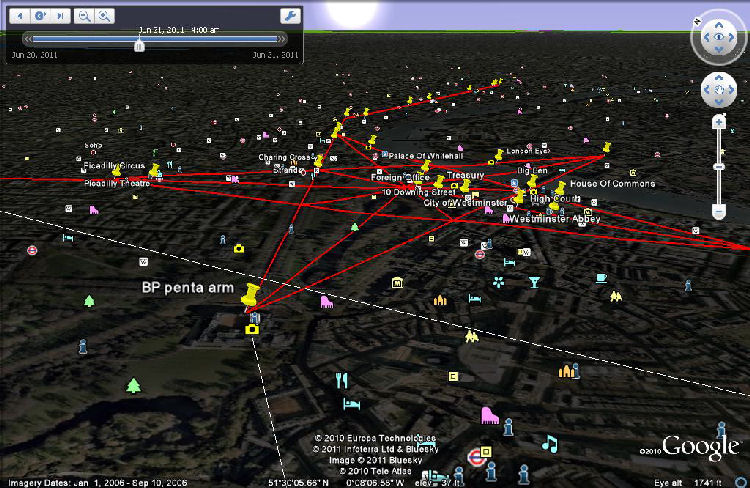Move up using the hand joystick arrow

coord(719,78)
